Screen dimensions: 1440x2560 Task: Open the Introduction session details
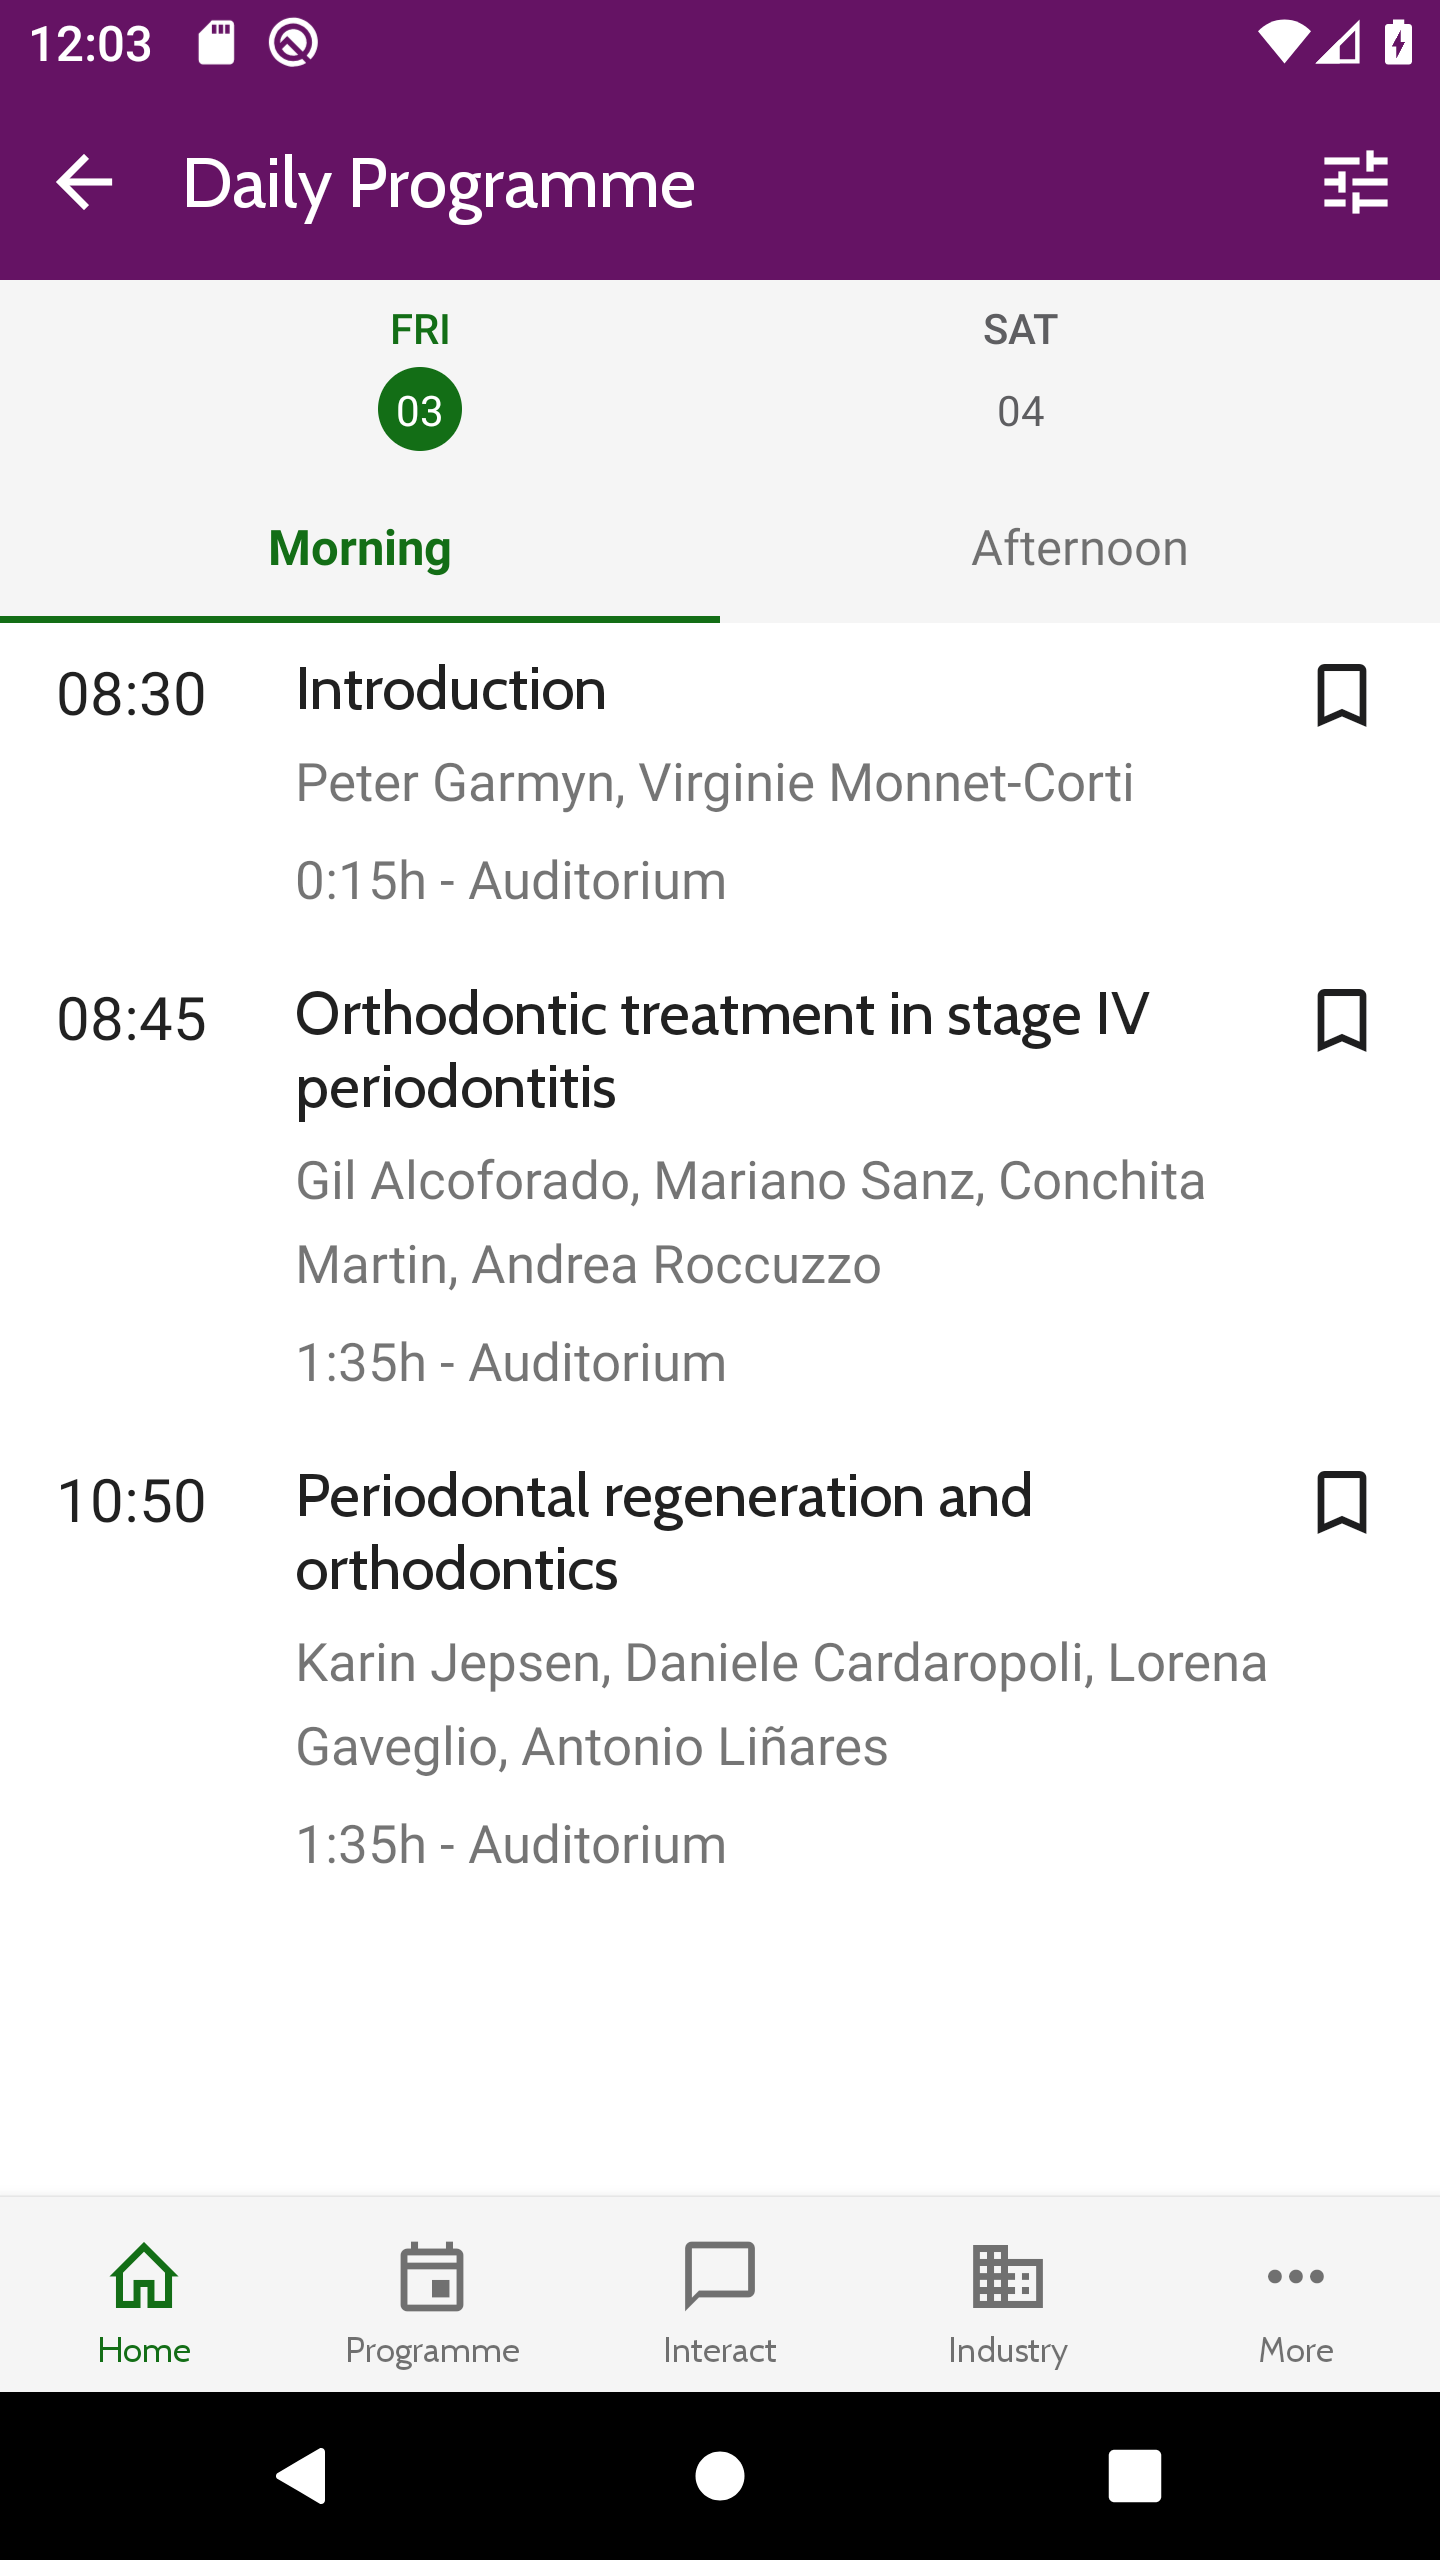coord(720,785)
